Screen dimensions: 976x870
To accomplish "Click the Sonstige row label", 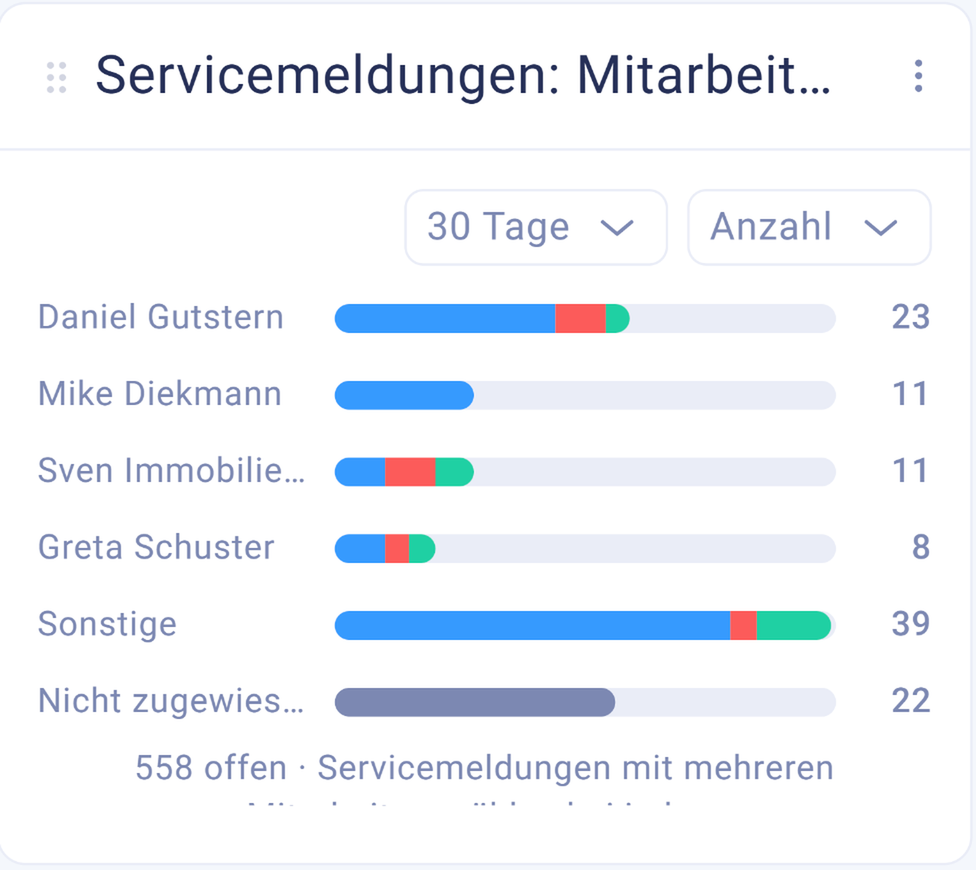I will pyautogui.click(x=108, y=624).
